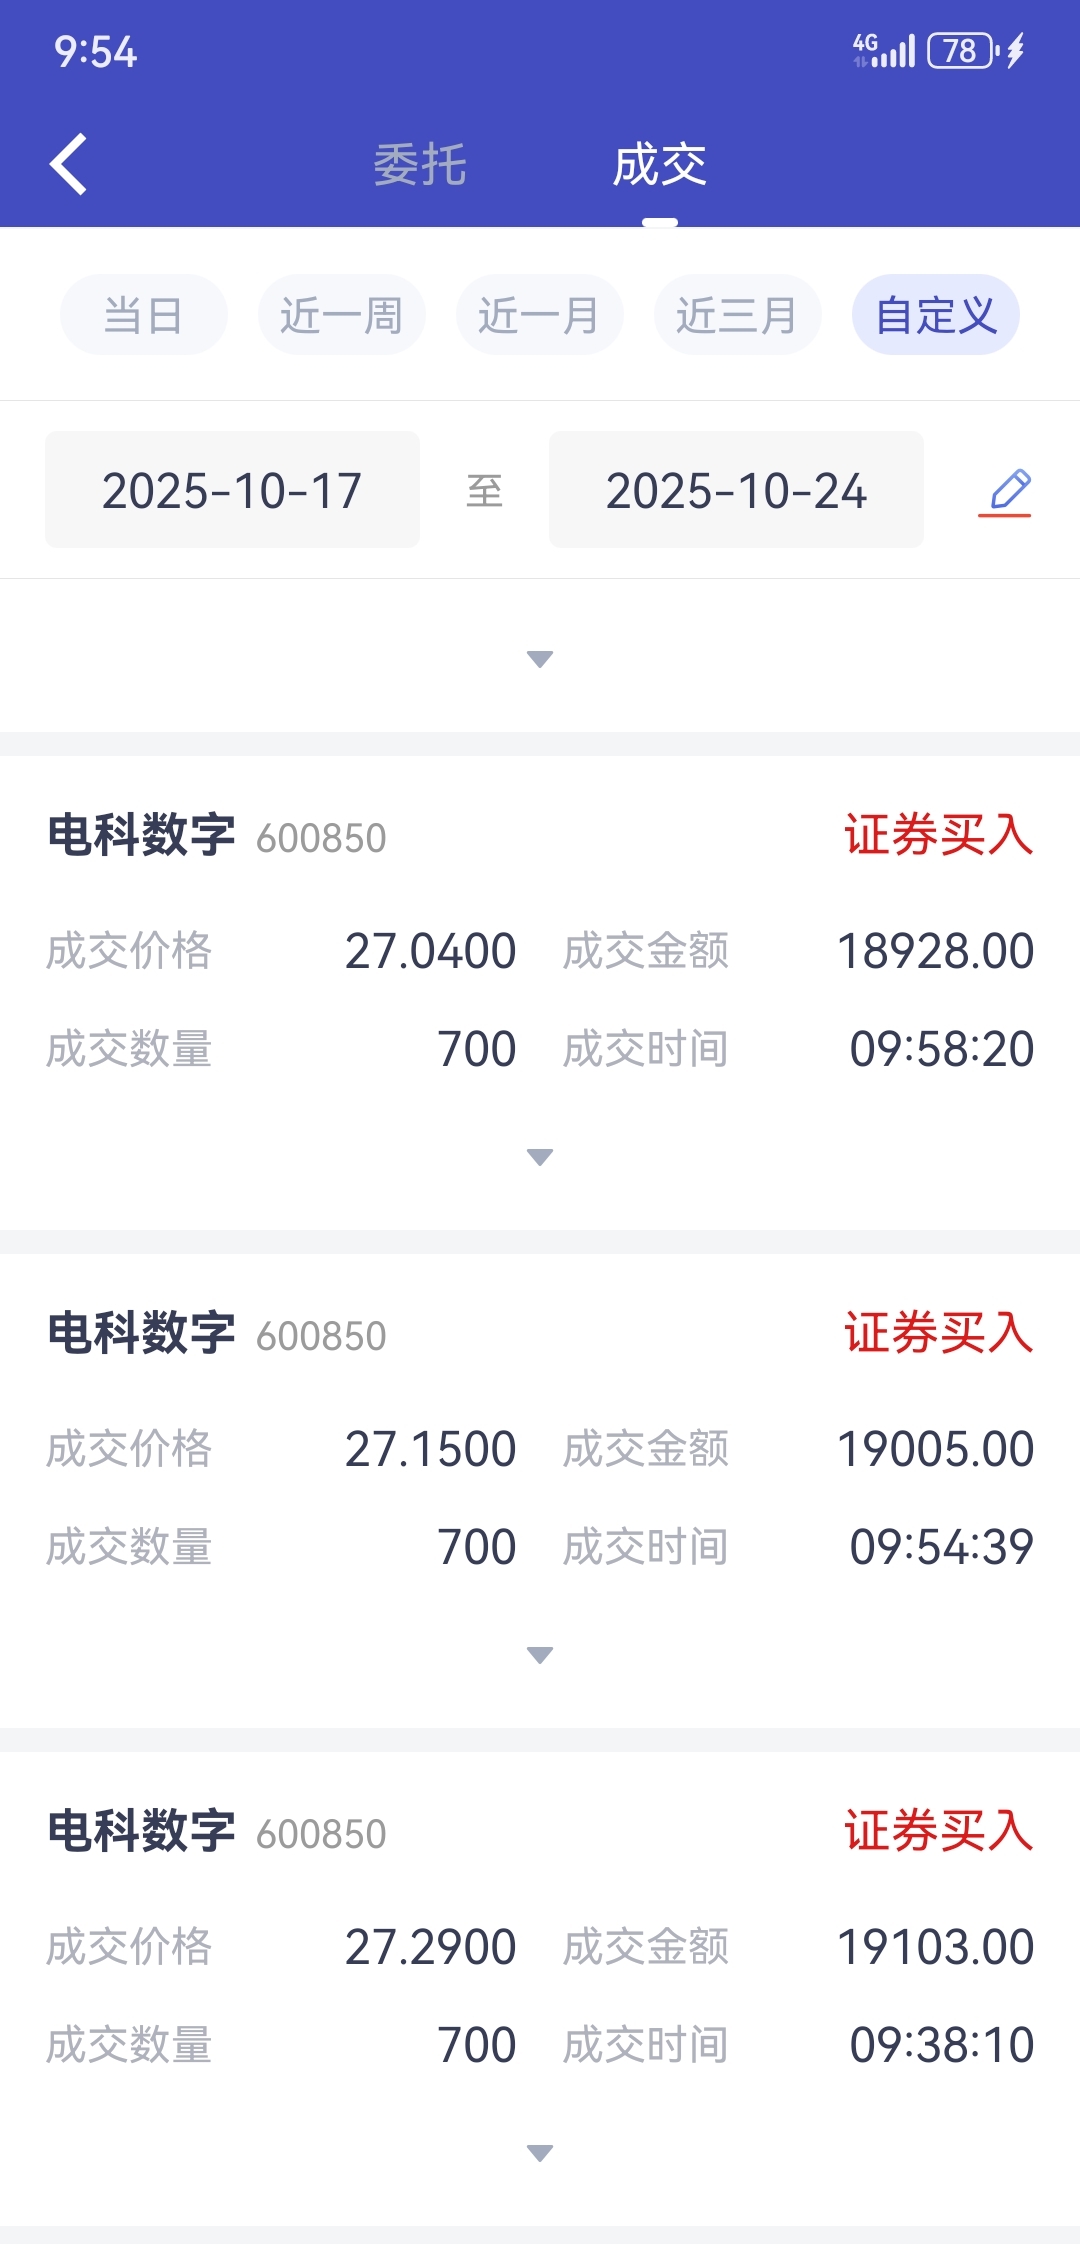Choose the 近三月 filter chip
The height and width of the screenshot is (2244, 1080).
click(738, 315)
